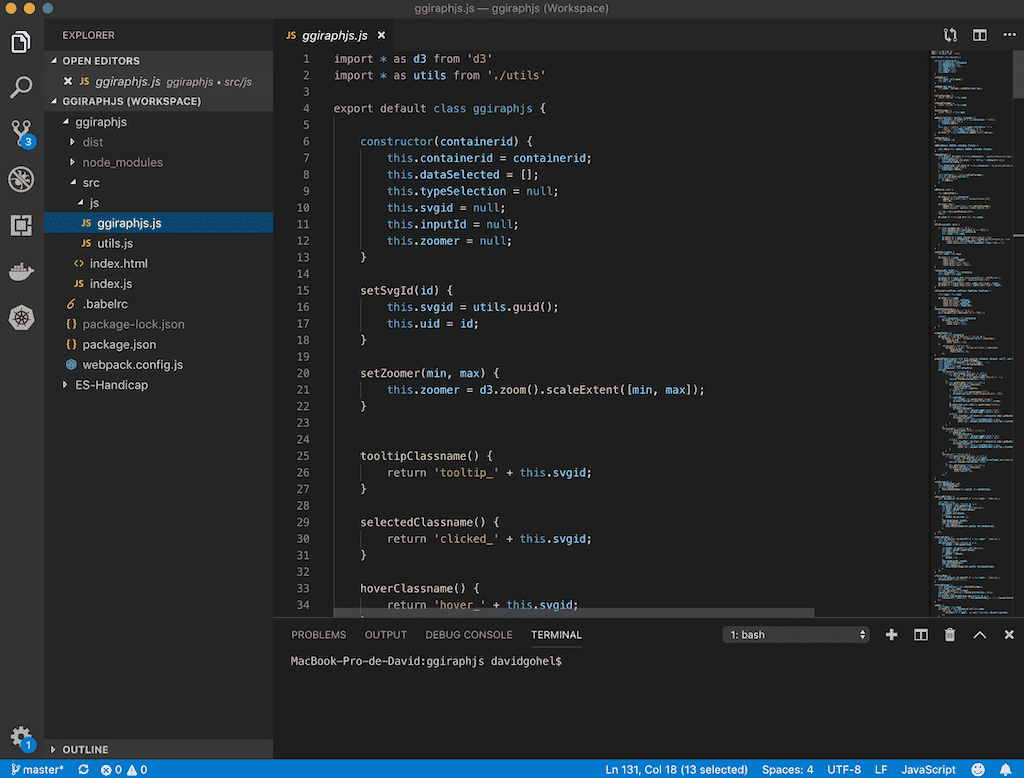Collapse the GGIRAPHJS (WORKSPACE) section
Screen dimensions: 1024x778
coord(54,101)
